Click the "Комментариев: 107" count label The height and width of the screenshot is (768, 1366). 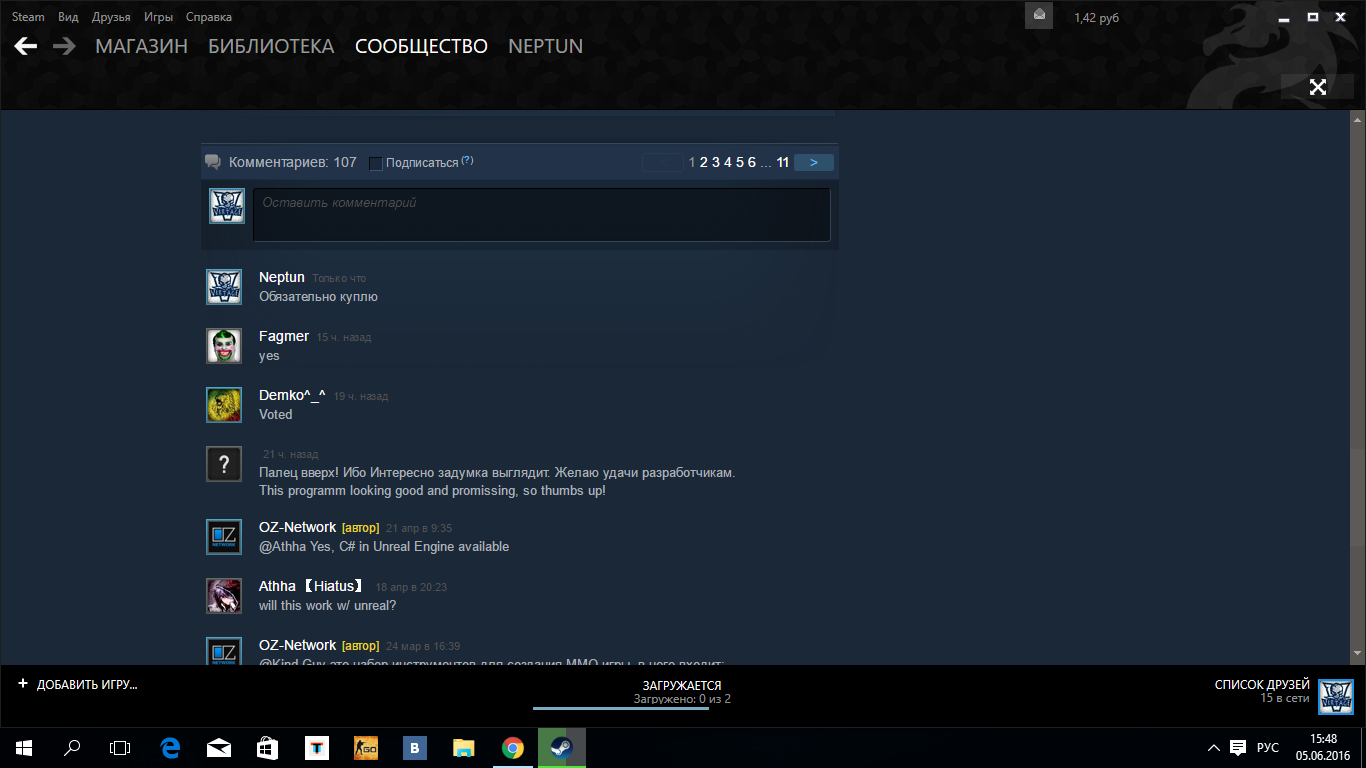(293, 162)
